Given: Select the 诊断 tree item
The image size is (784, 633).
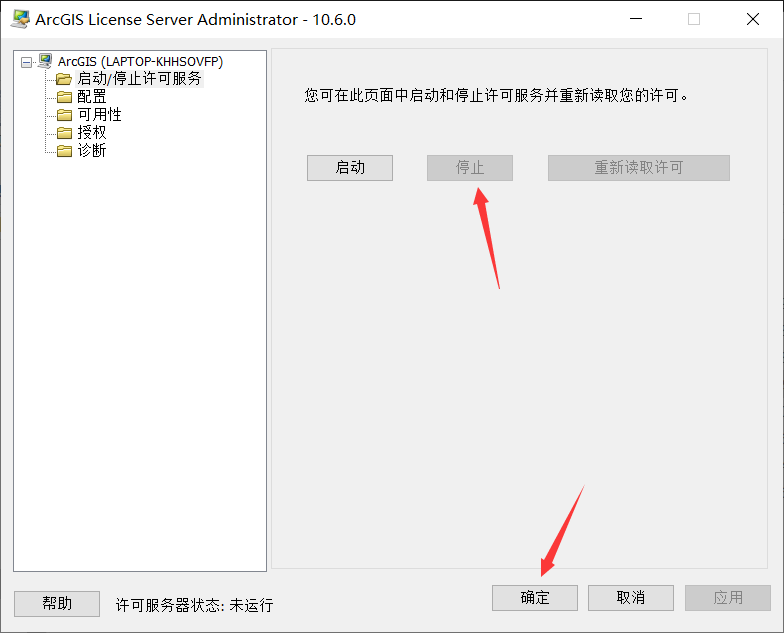Looking at the screenshot, I should pyautogui.click(x=92, y=150).
